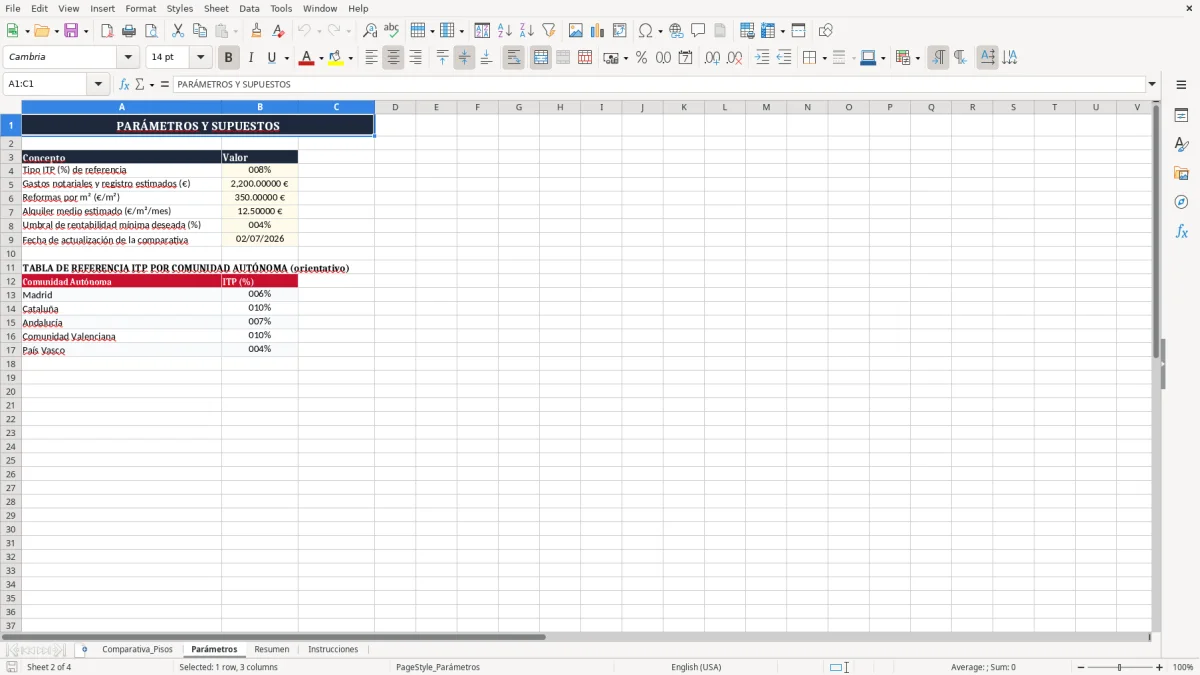Click the column D header
Screen dimensions: 1200x675
(x=395, y=107)
